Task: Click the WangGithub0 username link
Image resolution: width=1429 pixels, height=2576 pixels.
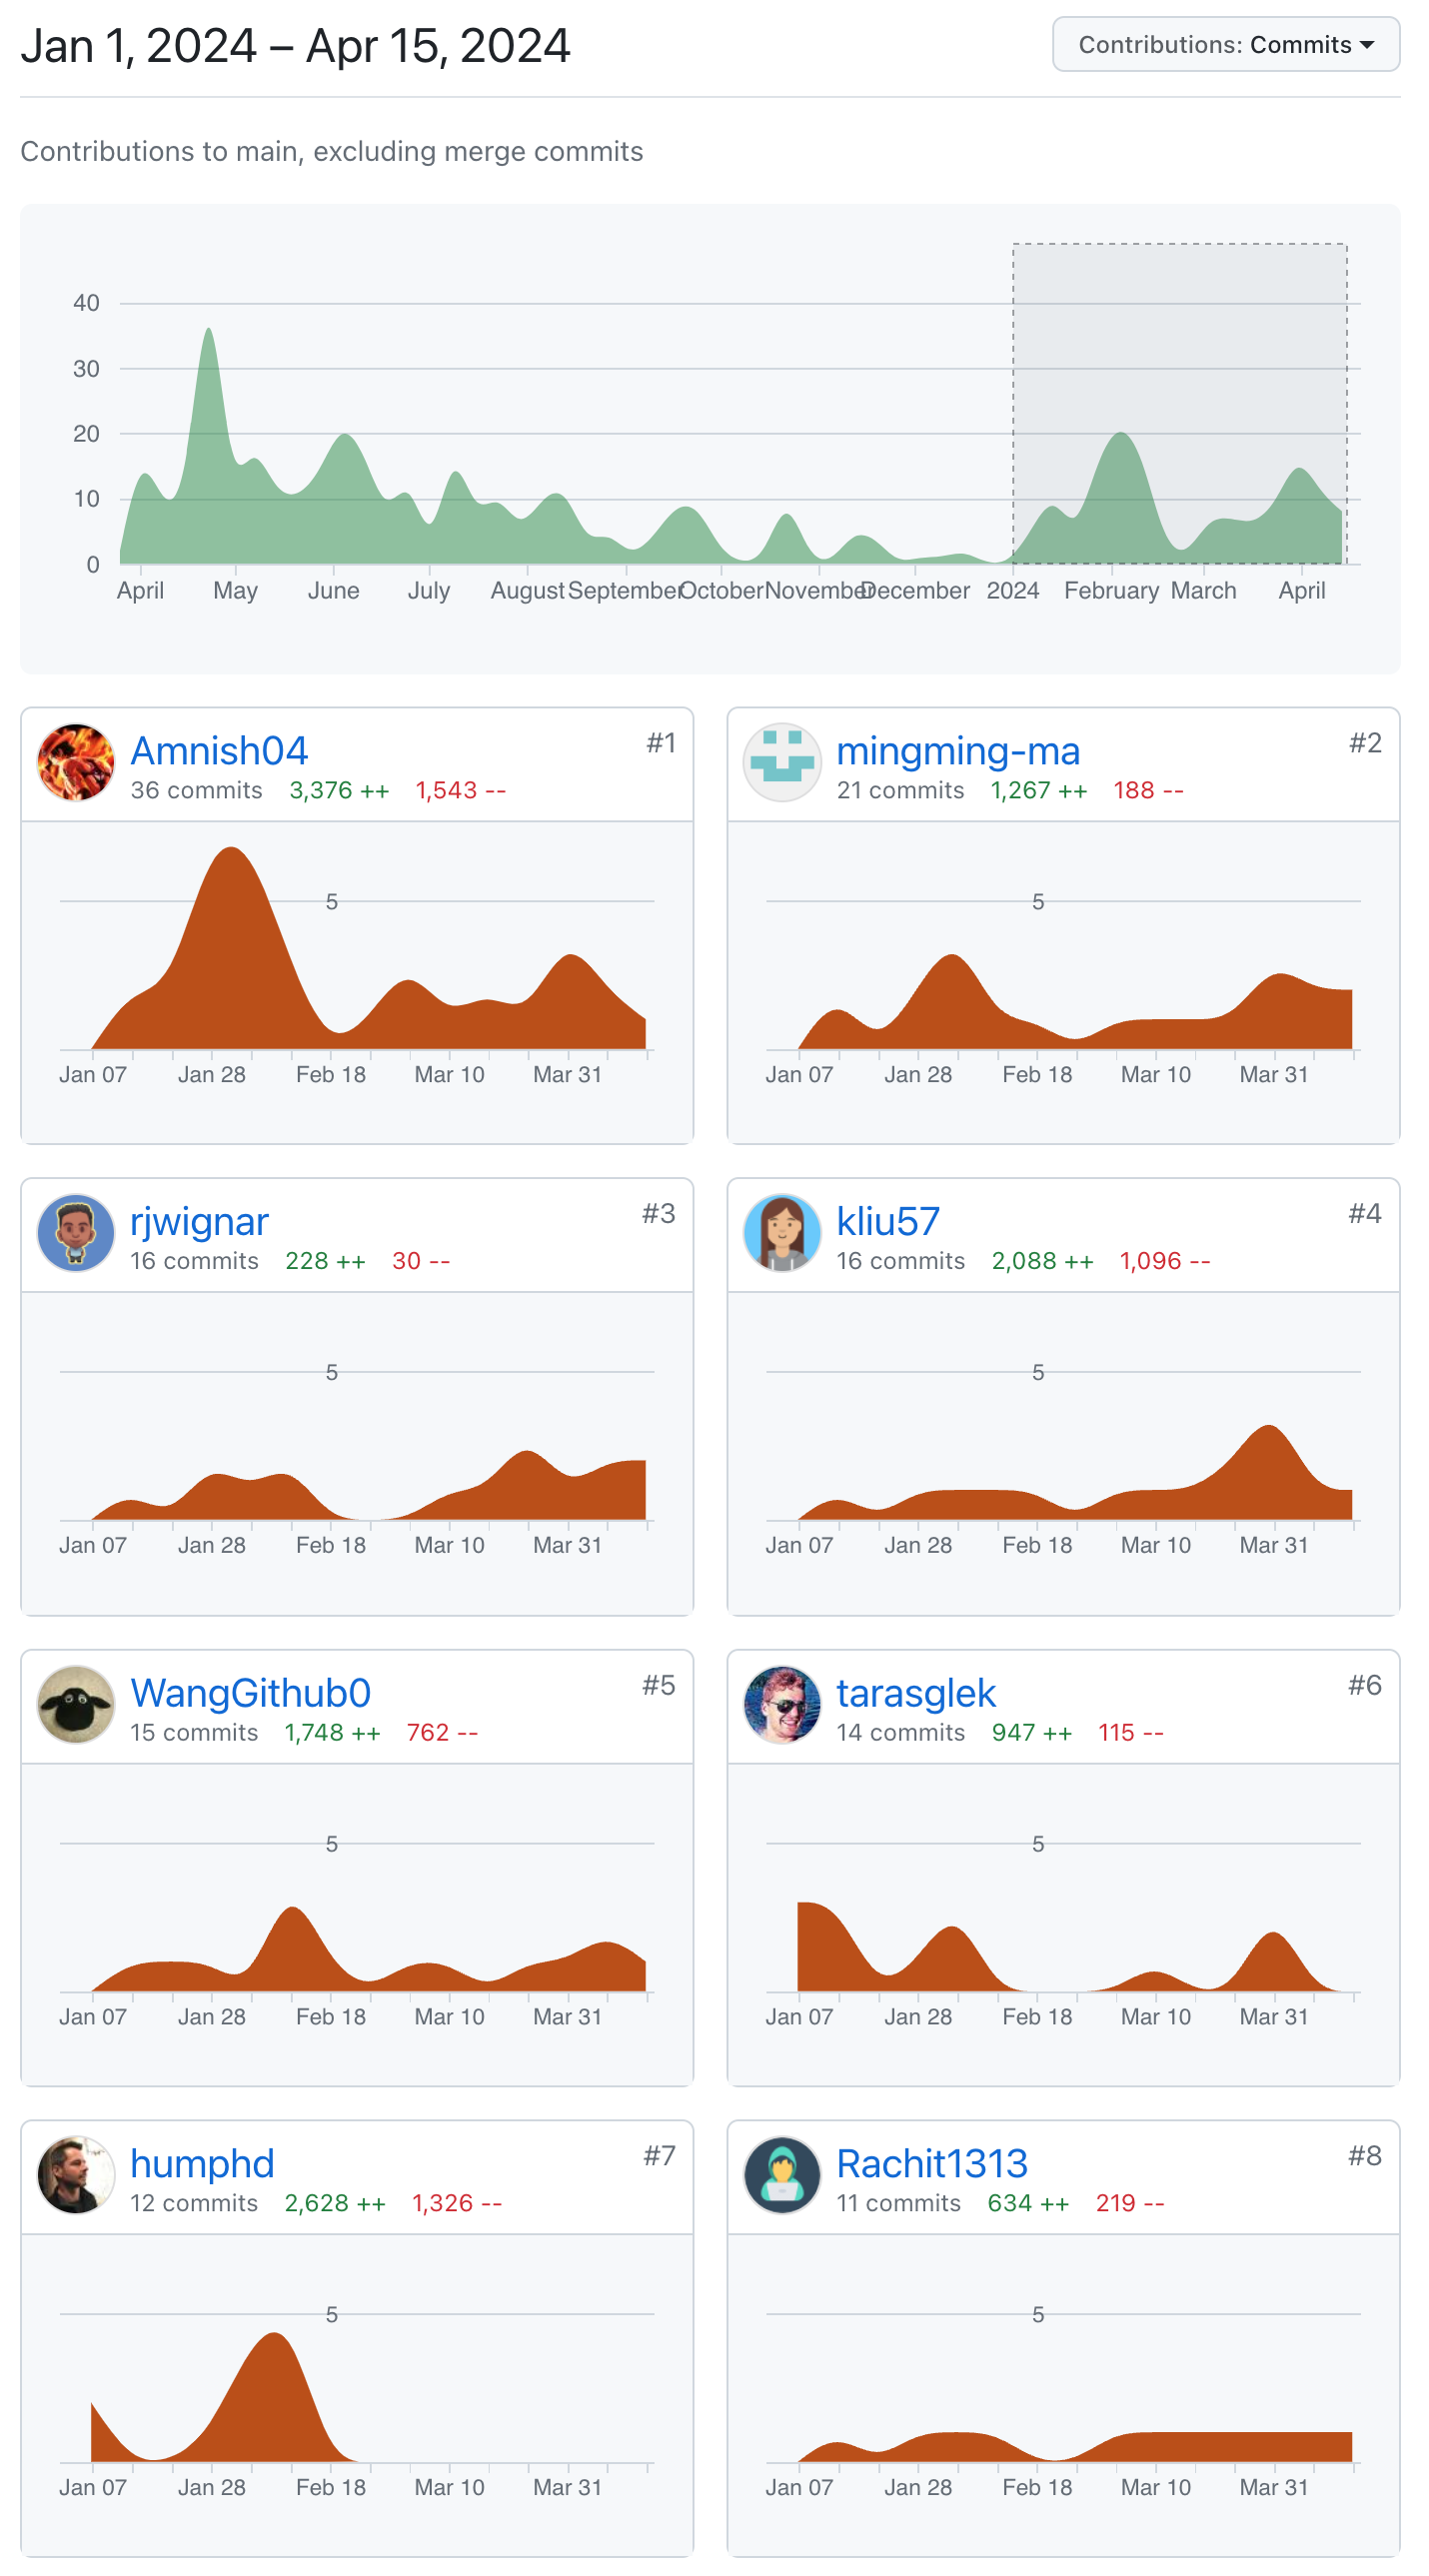Action: pyautogui.click(x=250, y=1693)
